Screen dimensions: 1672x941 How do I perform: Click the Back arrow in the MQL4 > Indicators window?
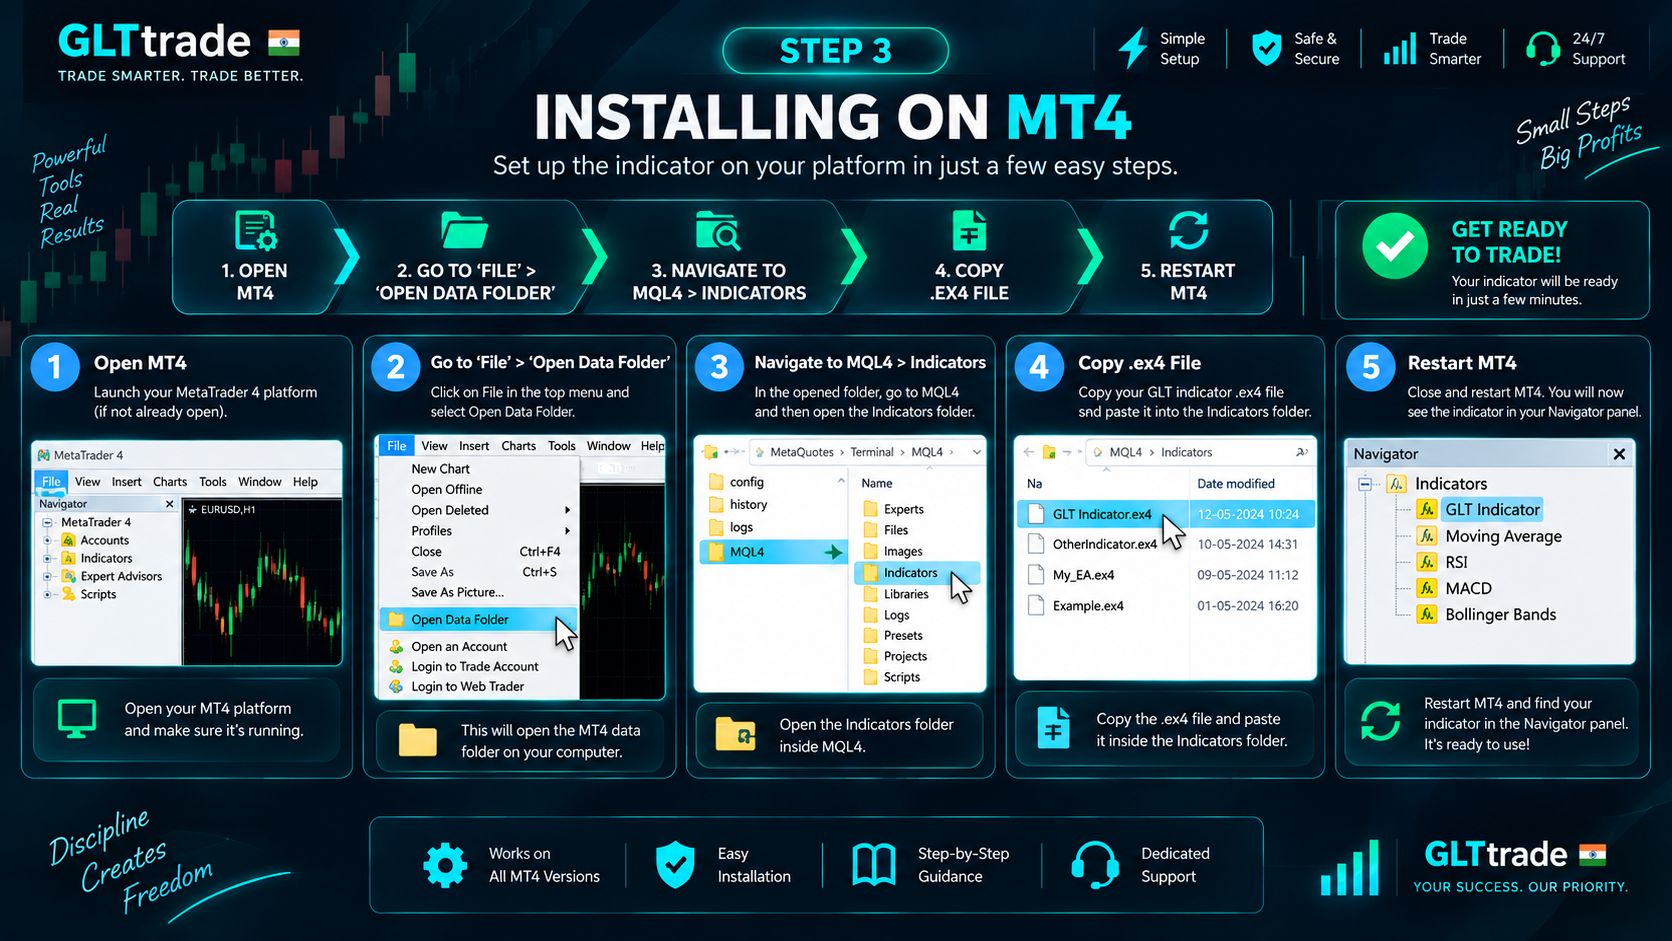(1029, 452)
